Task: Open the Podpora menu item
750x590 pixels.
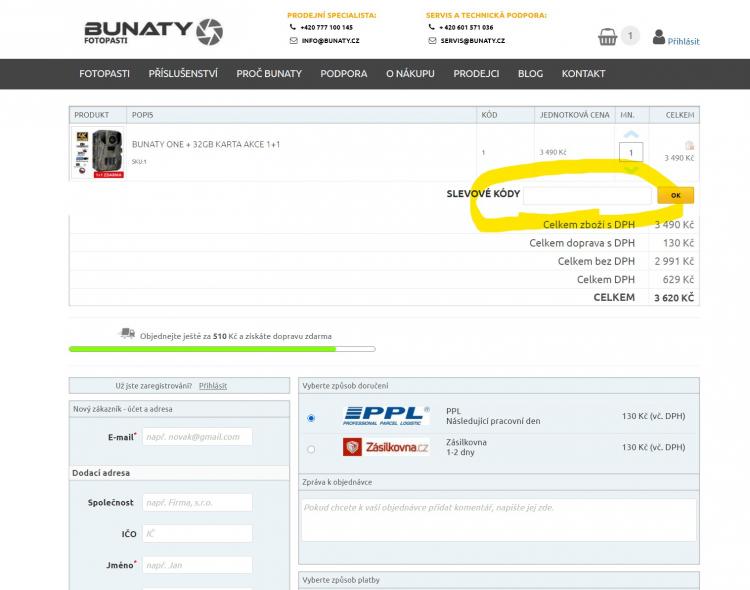Action: point(344,74)
